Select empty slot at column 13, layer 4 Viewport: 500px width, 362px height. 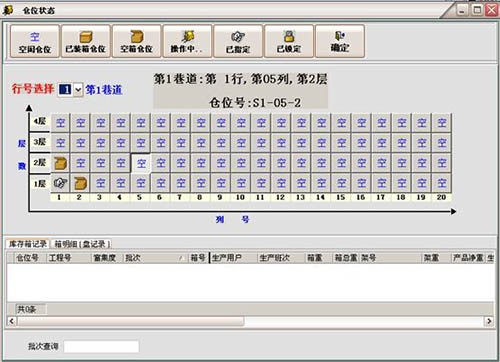tap(301, 123)
